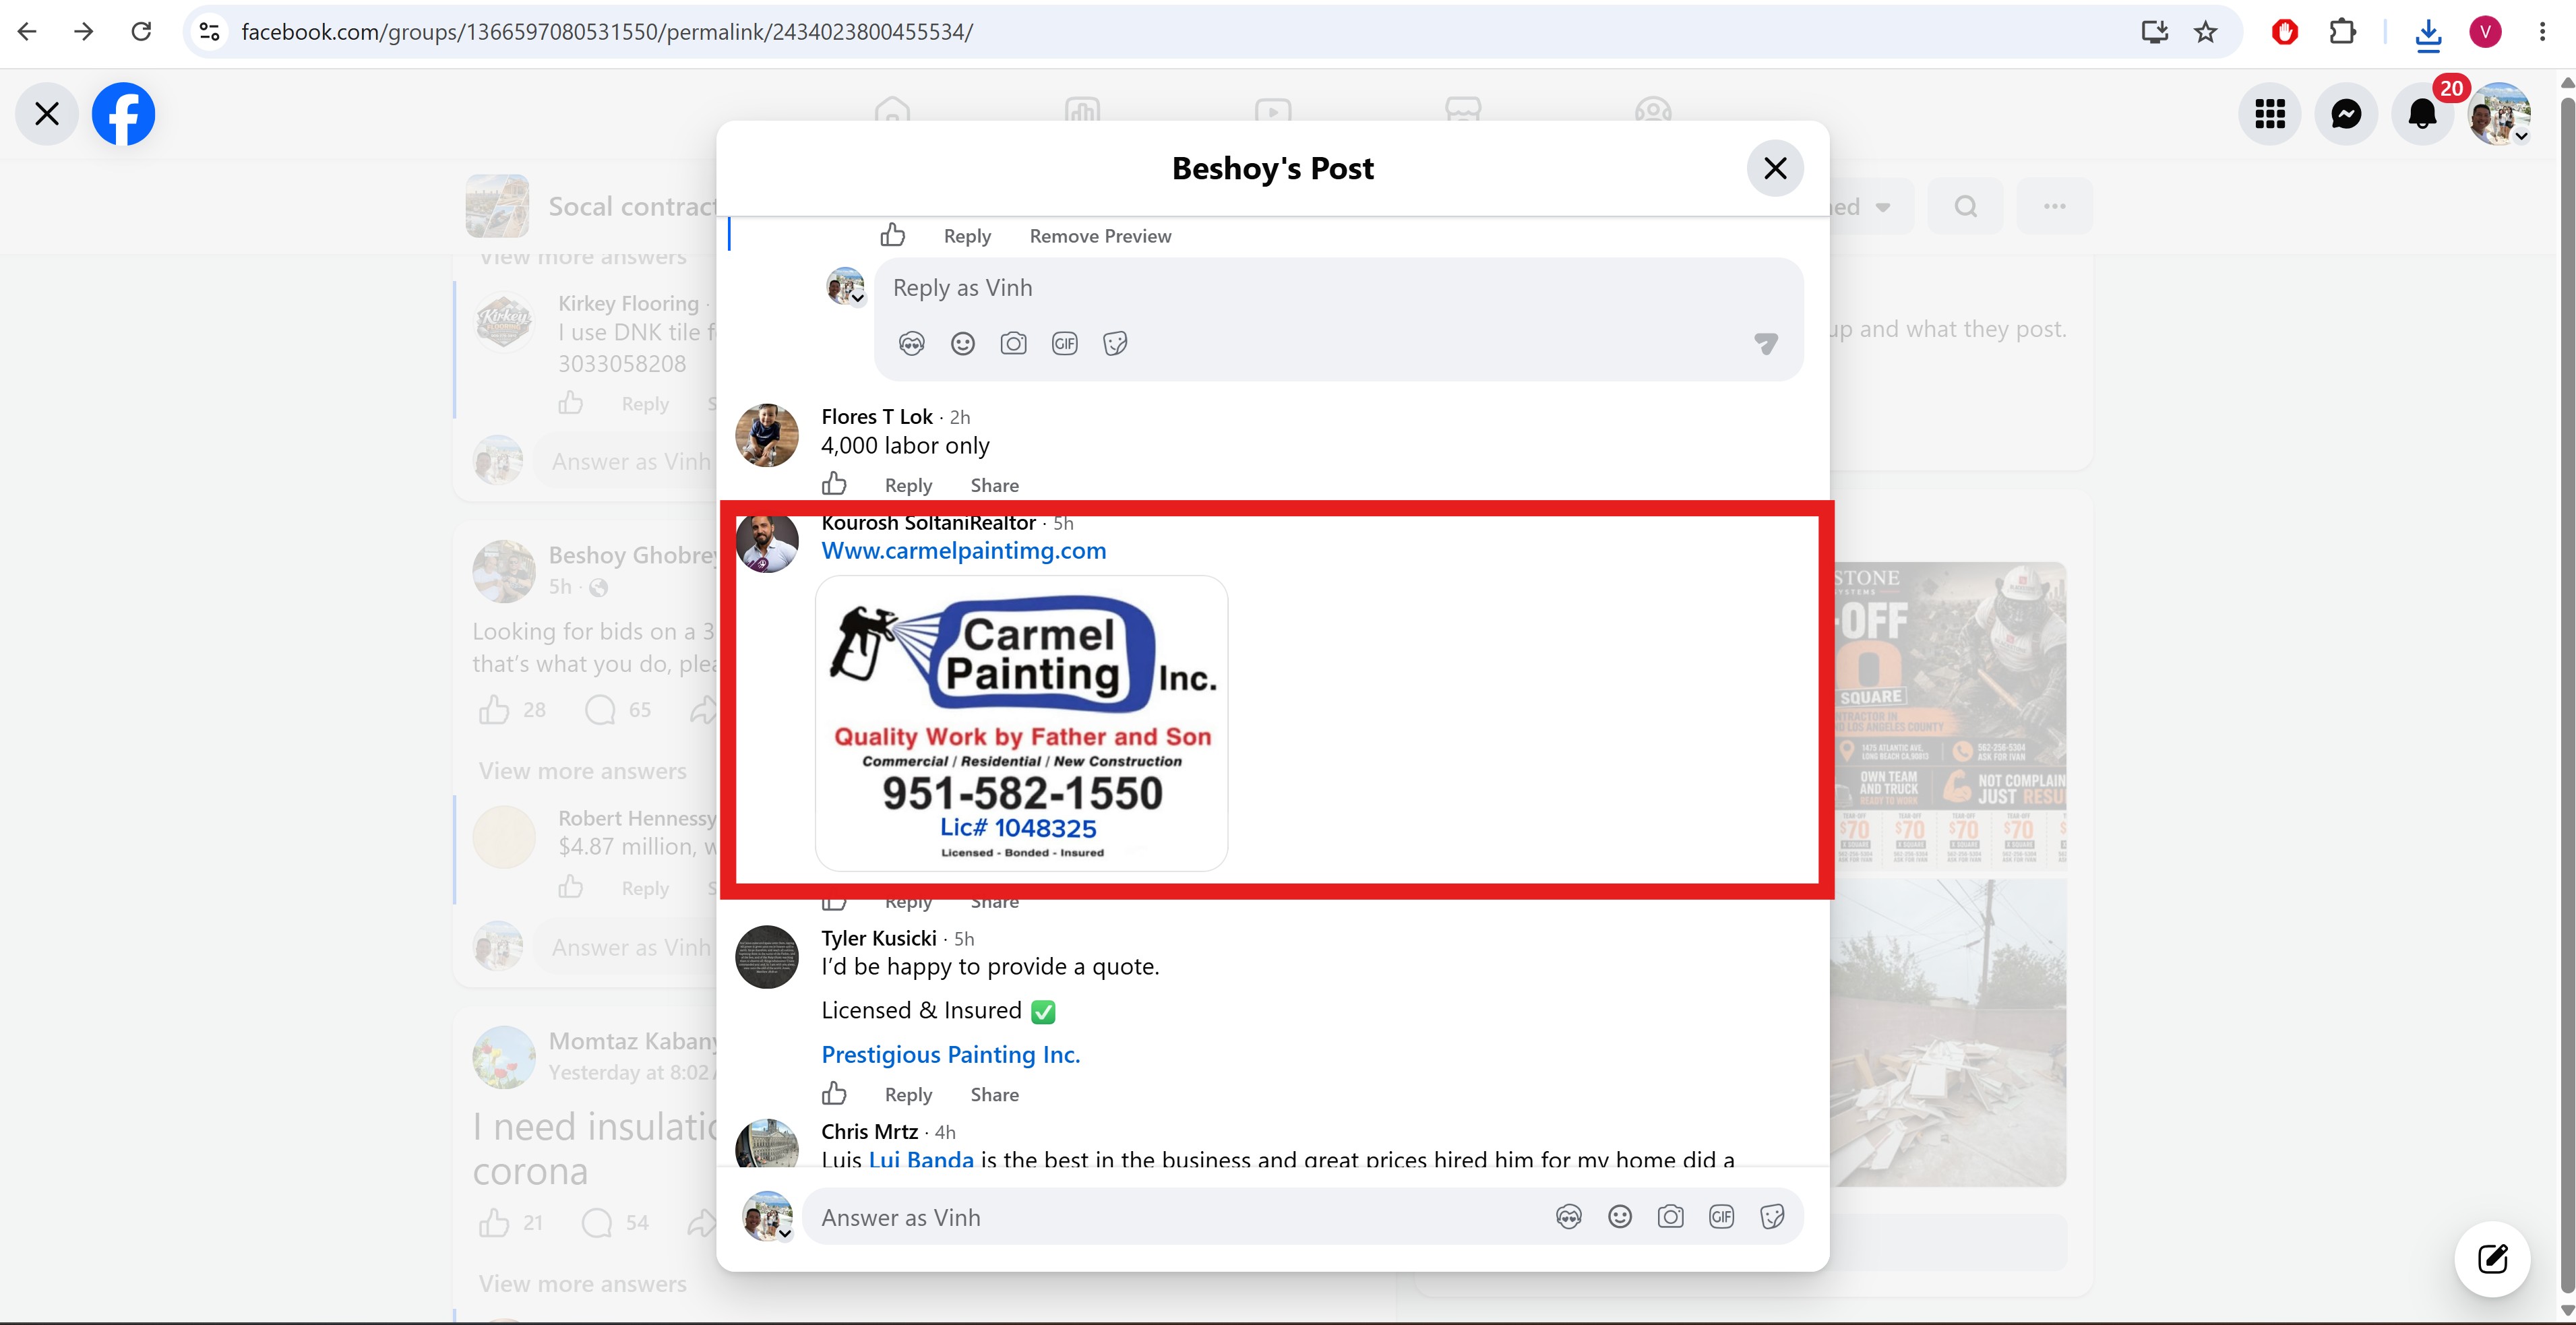
Task: Open Tyler Kusicki's profile picture
Action: [767, 957]
